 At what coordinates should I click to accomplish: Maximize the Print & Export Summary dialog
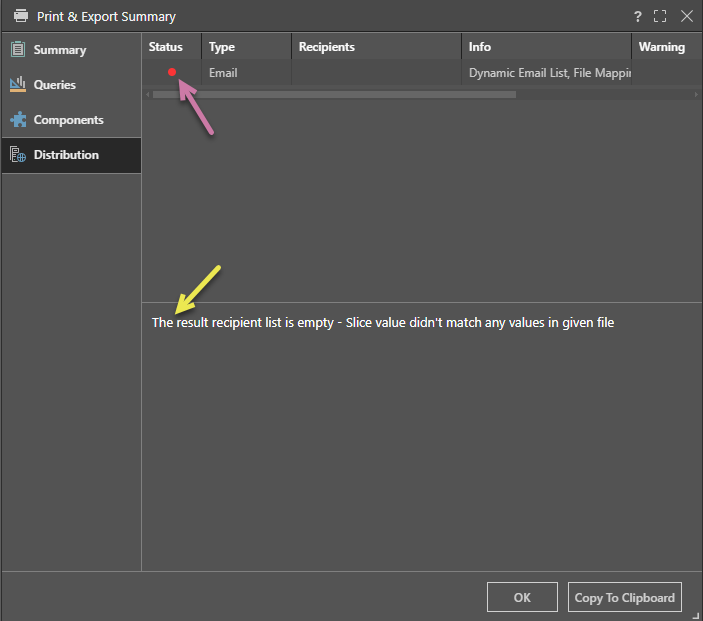coord(660,16)
